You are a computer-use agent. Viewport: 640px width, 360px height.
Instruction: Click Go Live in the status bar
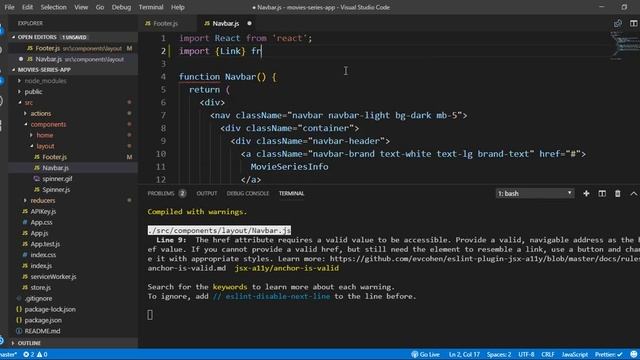(x=425, y=354)
